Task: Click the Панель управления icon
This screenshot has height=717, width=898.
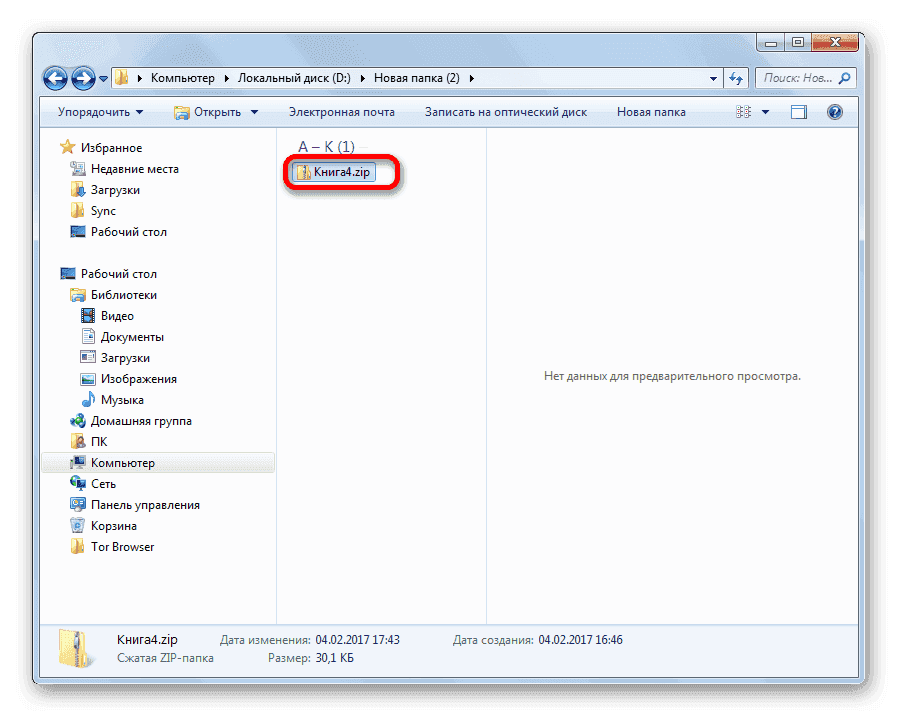Action: point(77,505)
